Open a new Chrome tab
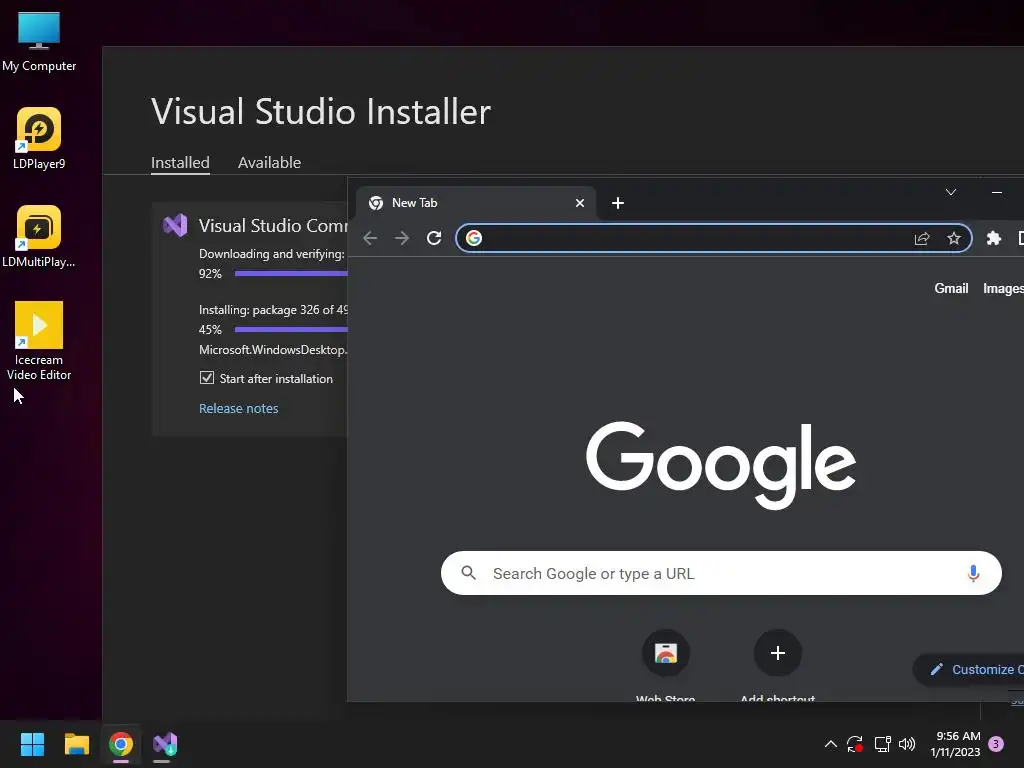Image resolution: width=1024 pixels, height=768 pixels. 618,203
